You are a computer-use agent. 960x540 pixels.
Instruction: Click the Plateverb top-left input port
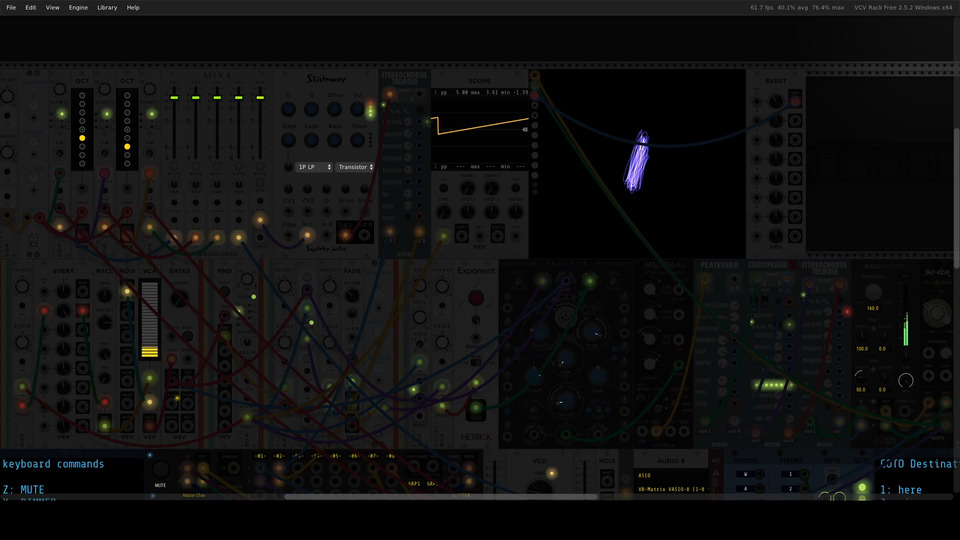point(705,280)
